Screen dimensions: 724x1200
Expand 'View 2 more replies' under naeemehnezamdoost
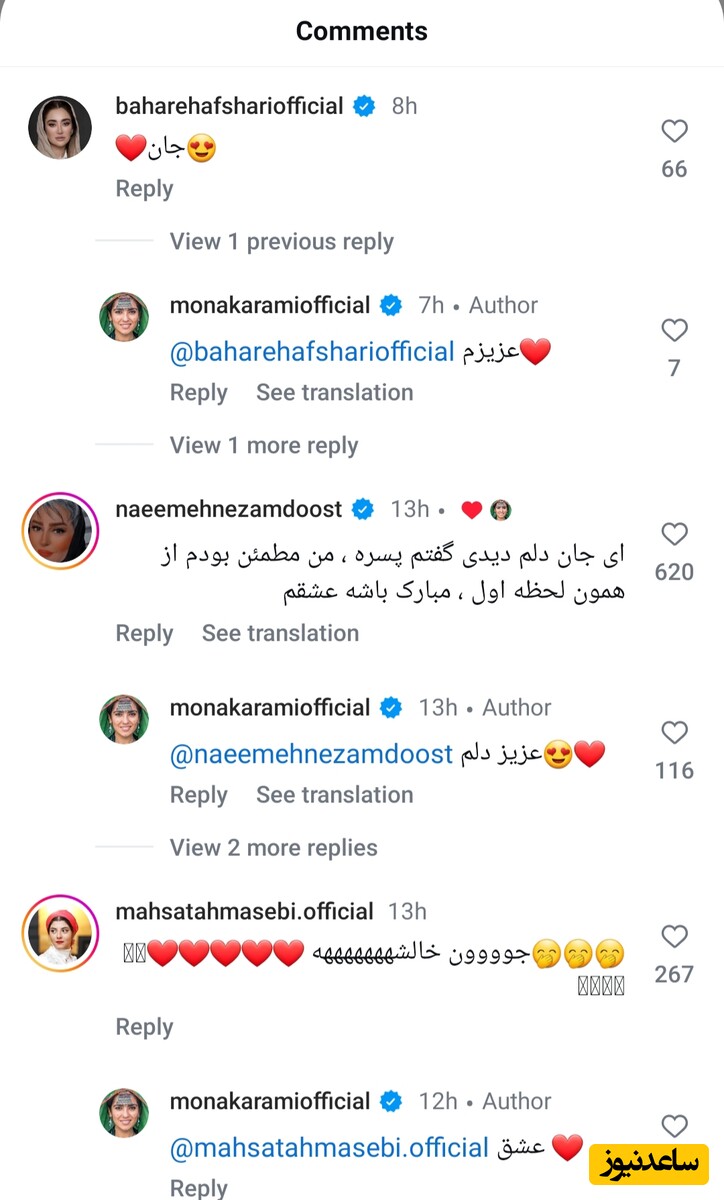click(x=273, y=848)
